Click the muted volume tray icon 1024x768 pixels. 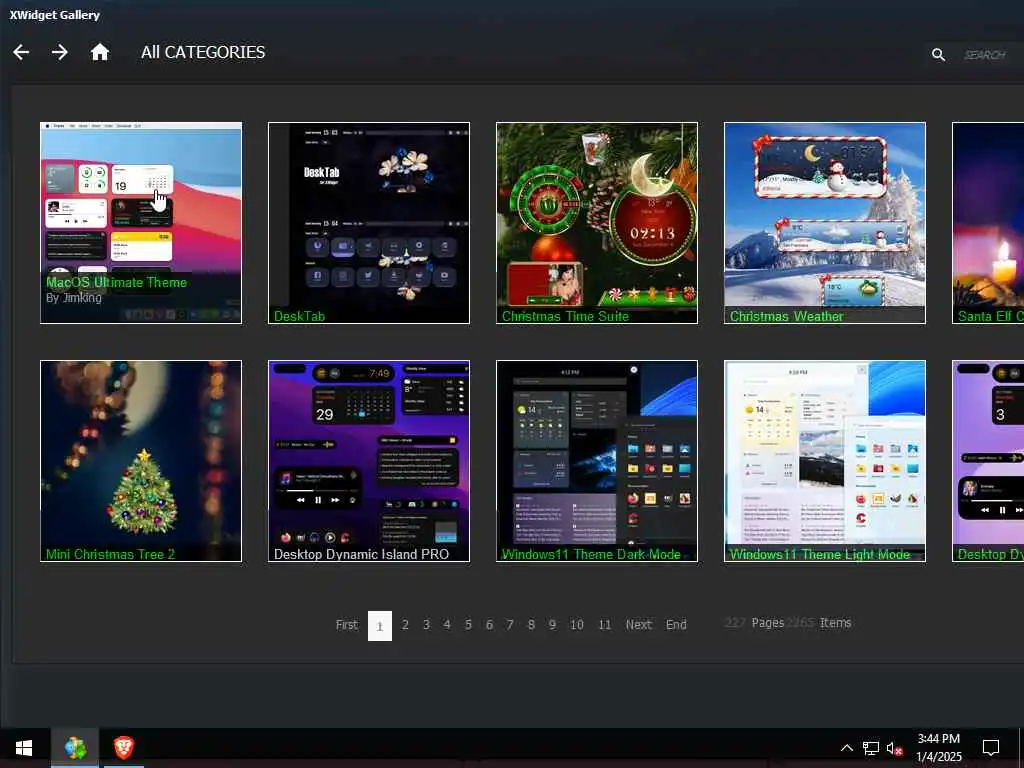pyautogui.click(x=895, y=748)
